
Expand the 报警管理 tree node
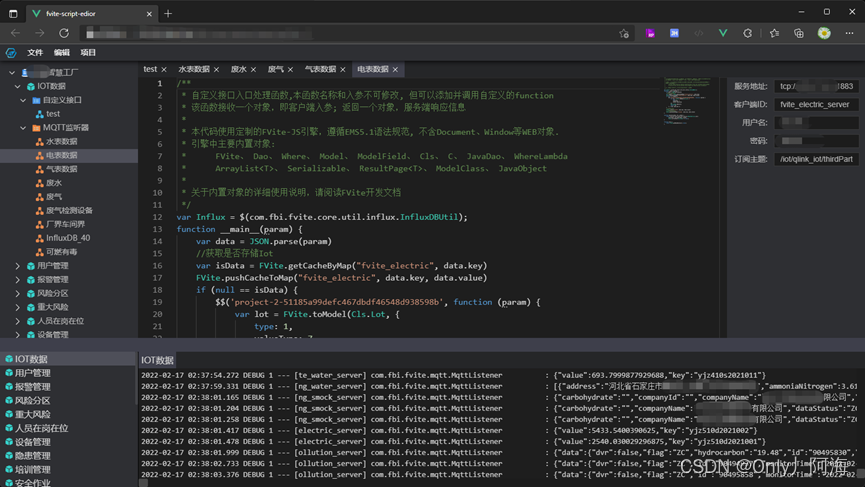click(17, 280)
